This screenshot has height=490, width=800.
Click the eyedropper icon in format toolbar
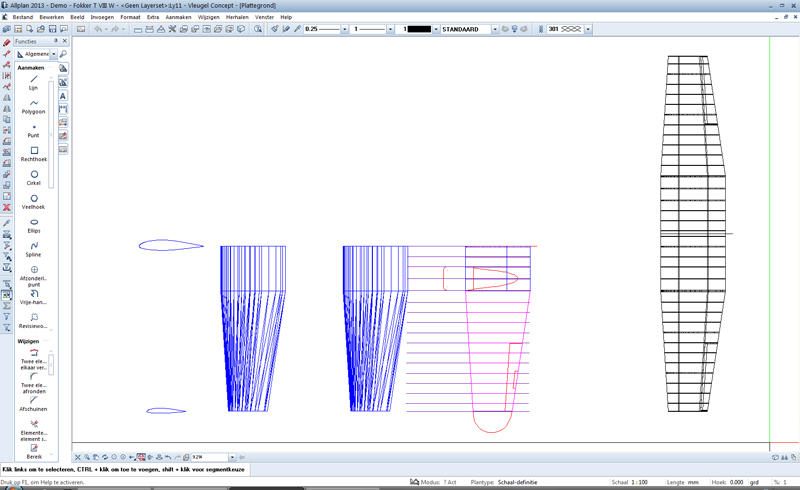tap(297, 29)
